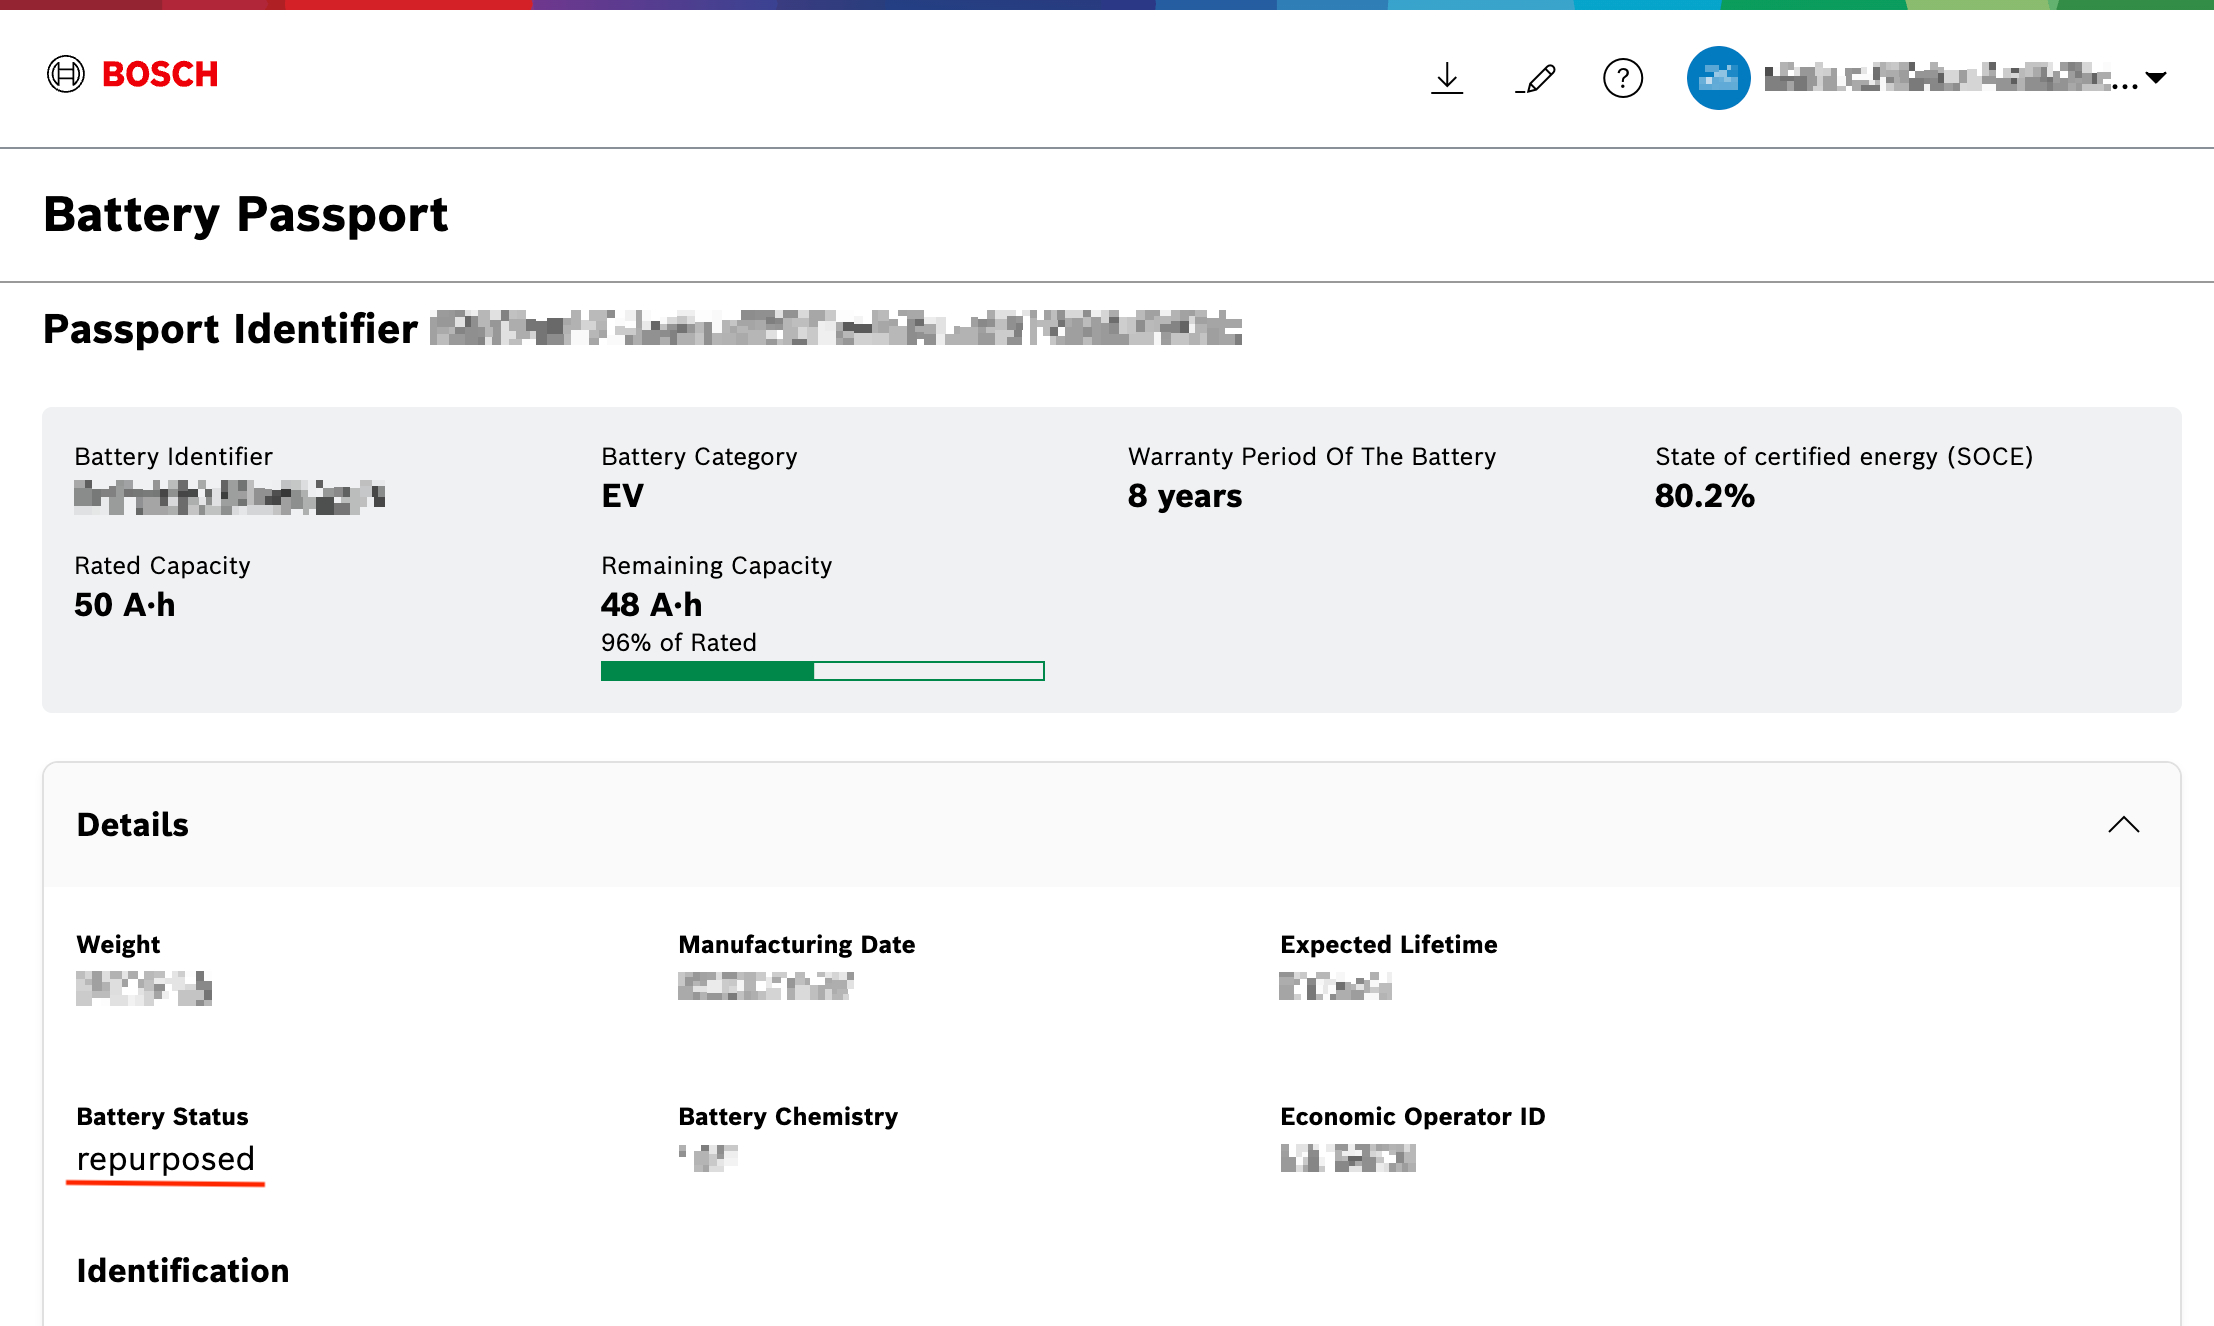
Task: Click the download icon in header
Action: coord(1446,78)
